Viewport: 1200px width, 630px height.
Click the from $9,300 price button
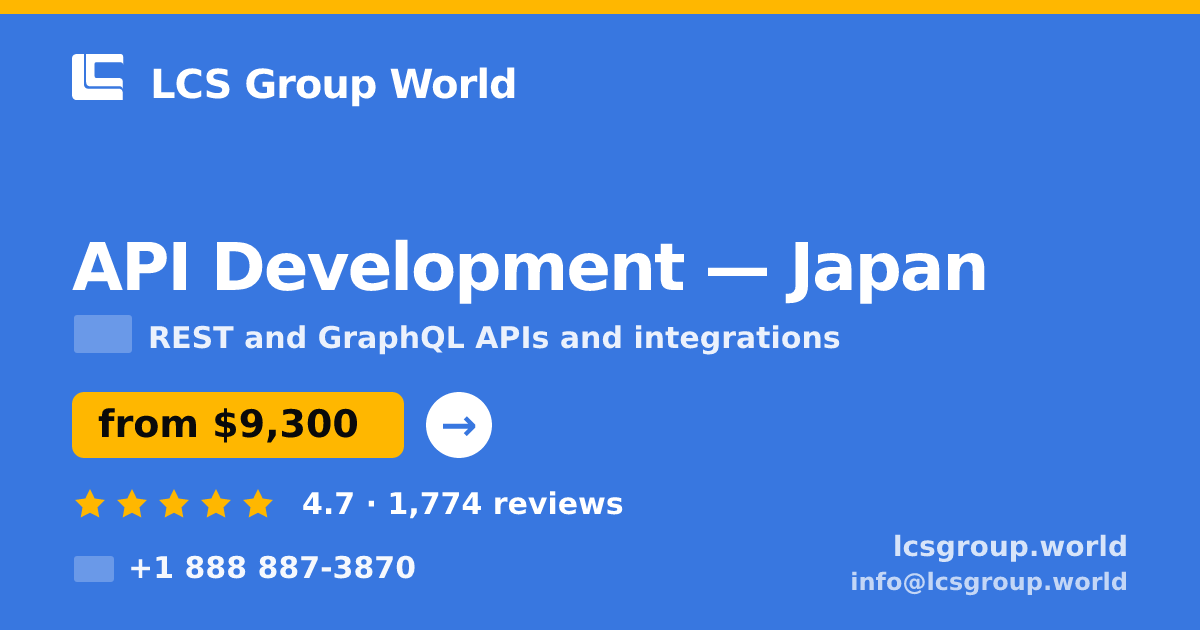click(x=238, y=425)
